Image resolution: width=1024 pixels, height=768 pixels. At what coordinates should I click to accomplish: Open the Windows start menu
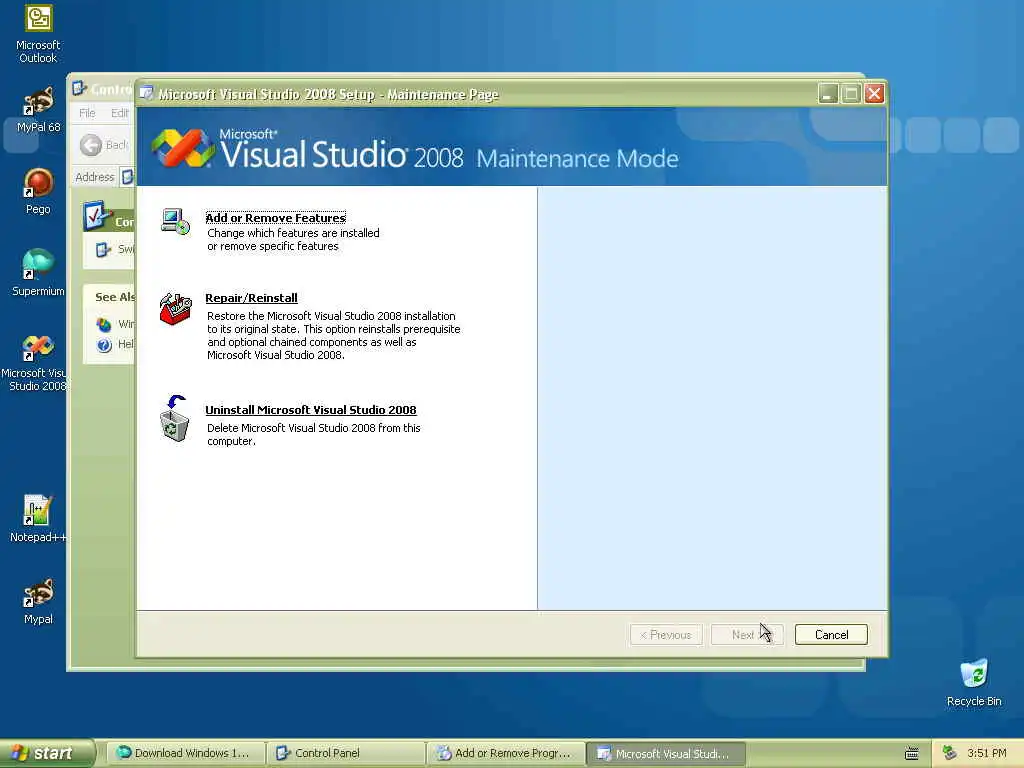pos(46,754)
